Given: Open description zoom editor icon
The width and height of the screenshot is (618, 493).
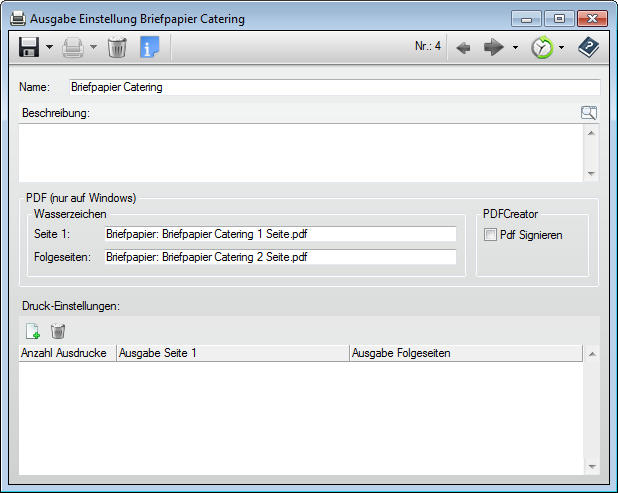Looking at the screenshot, I should click(x=588, y=113).
